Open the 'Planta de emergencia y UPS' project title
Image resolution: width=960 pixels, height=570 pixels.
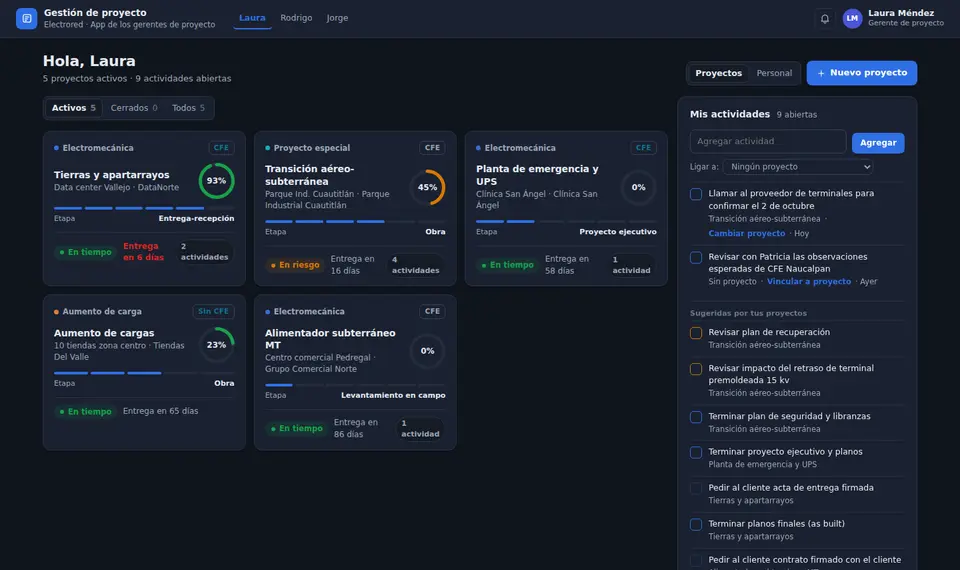[537, 175]
